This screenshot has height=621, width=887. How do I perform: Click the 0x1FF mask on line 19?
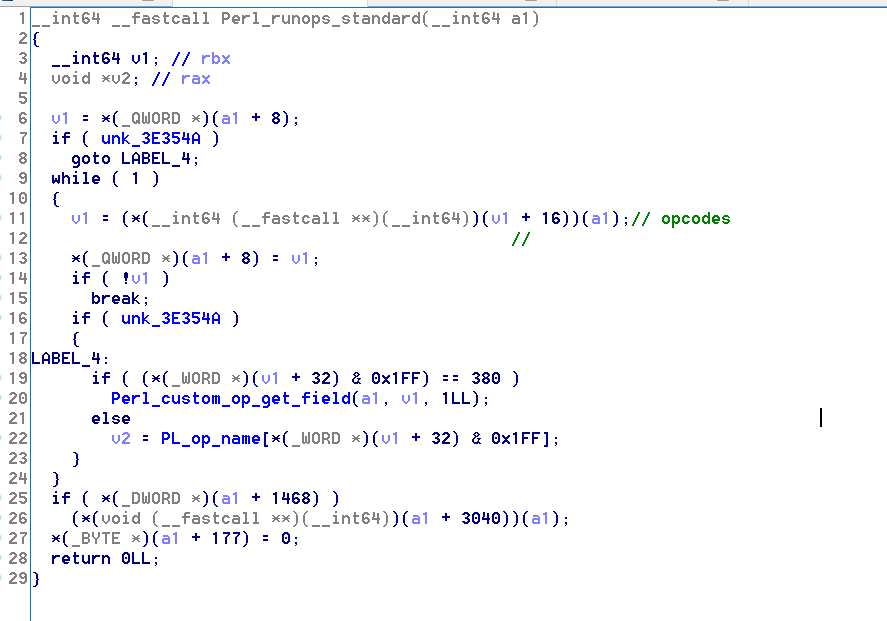[395, 378]
